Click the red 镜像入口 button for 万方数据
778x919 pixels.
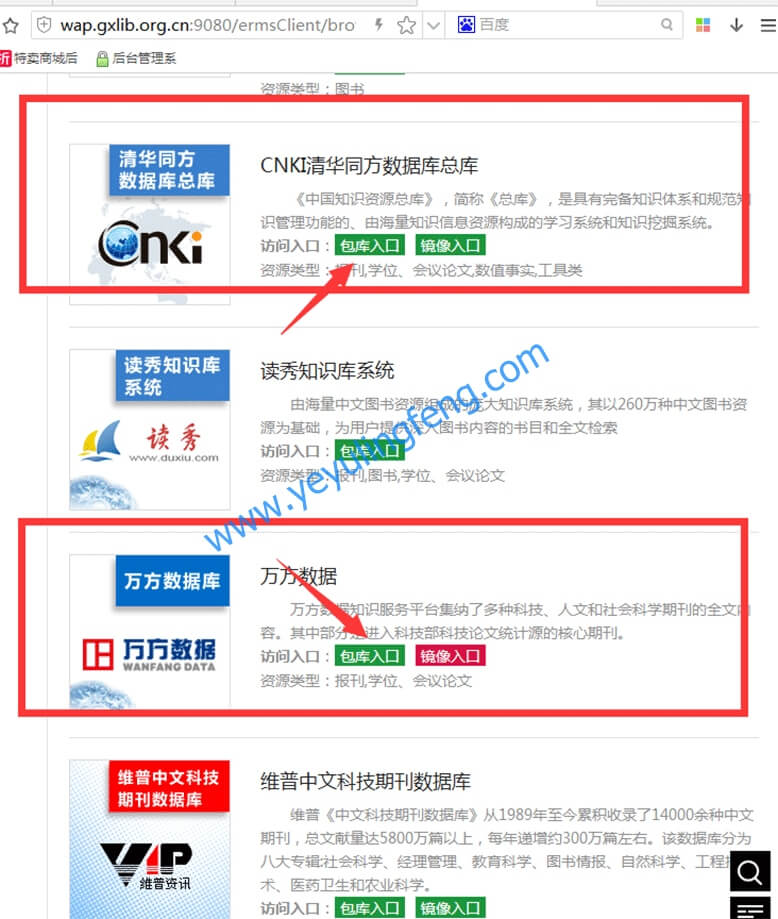tap(450, 656)
